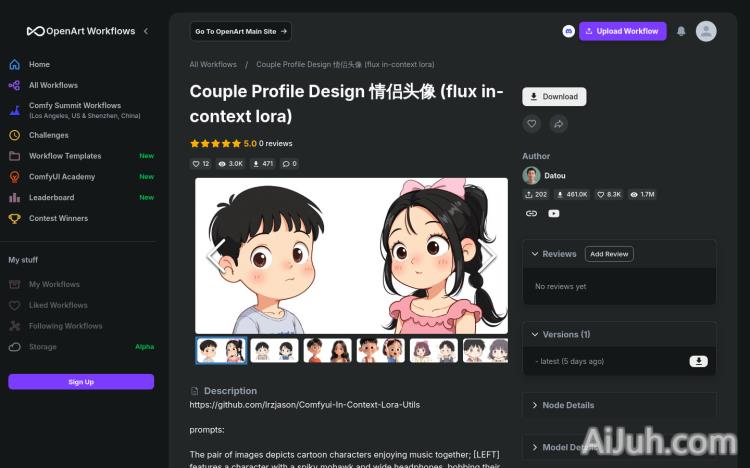Screen dimensions: 750x468
Task: Click Go To OpenArt Main Site button
Action: point(241,31)
